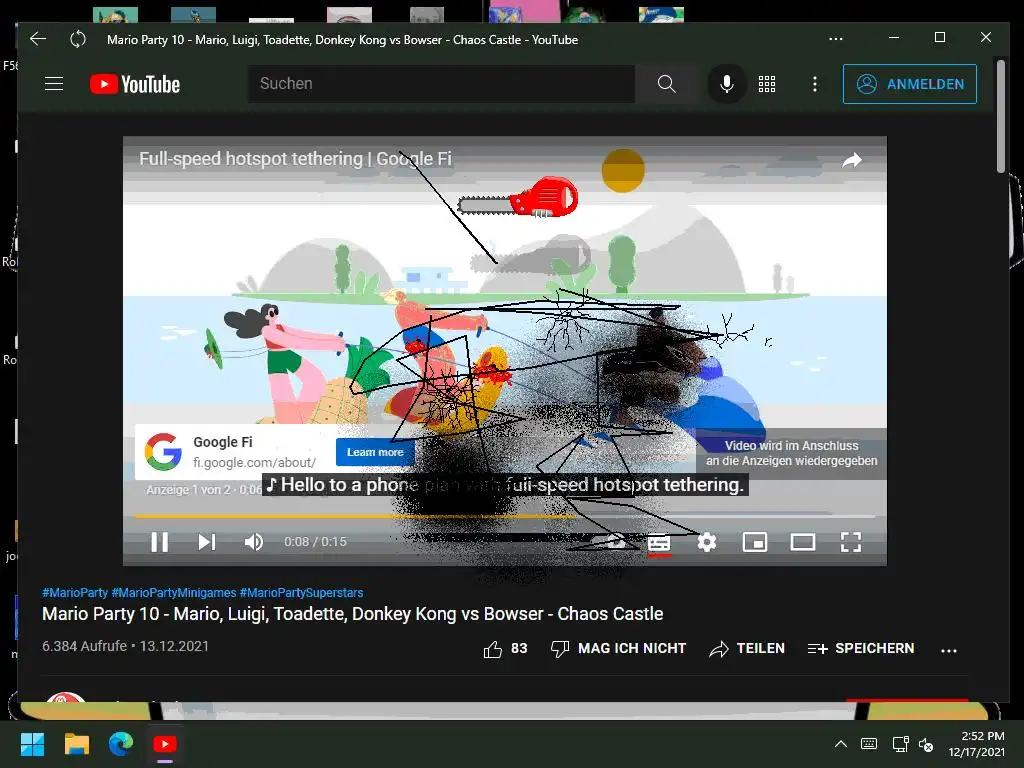Open the fi.google.com/about/ ad link
The width and height of the screenshot is (1024, 768).
[255, 462]
